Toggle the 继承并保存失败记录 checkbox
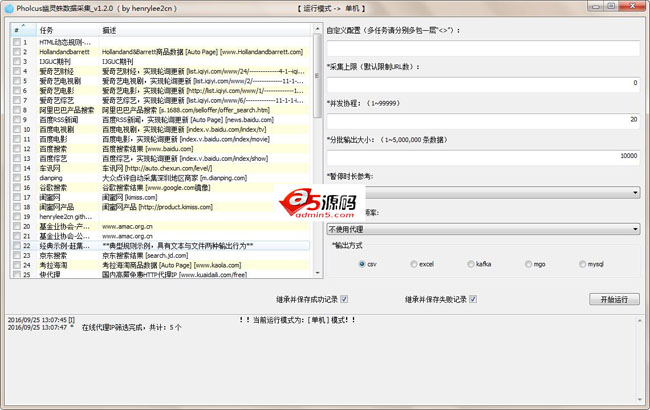Image resolution: width=650 pixels, height=410 pixels. (x=473, y=299)
